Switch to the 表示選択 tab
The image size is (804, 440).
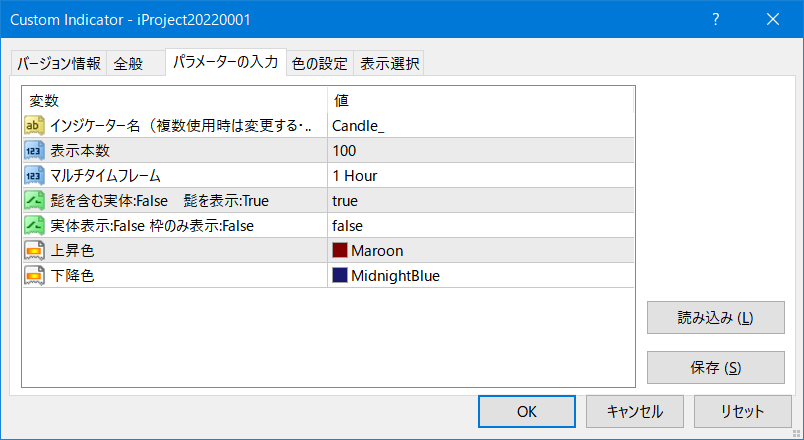tap(389, 64)
